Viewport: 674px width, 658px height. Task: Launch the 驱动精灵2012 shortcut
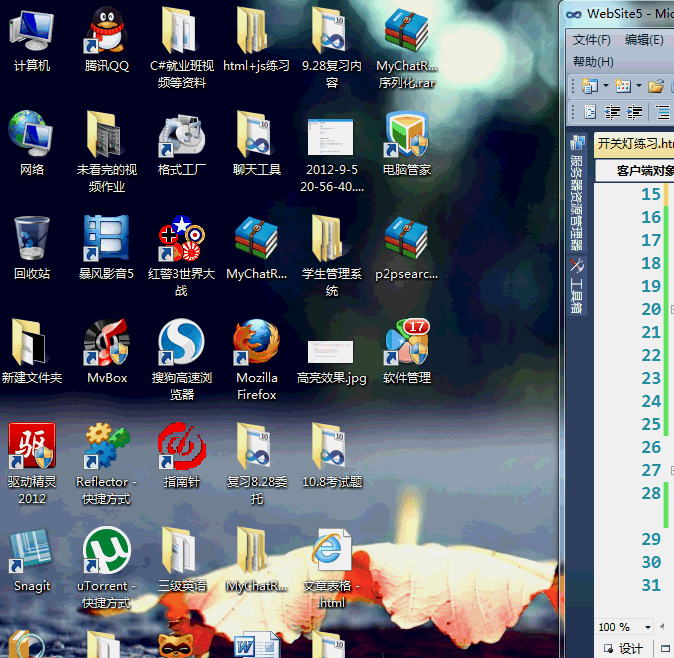tap(31, 463)
